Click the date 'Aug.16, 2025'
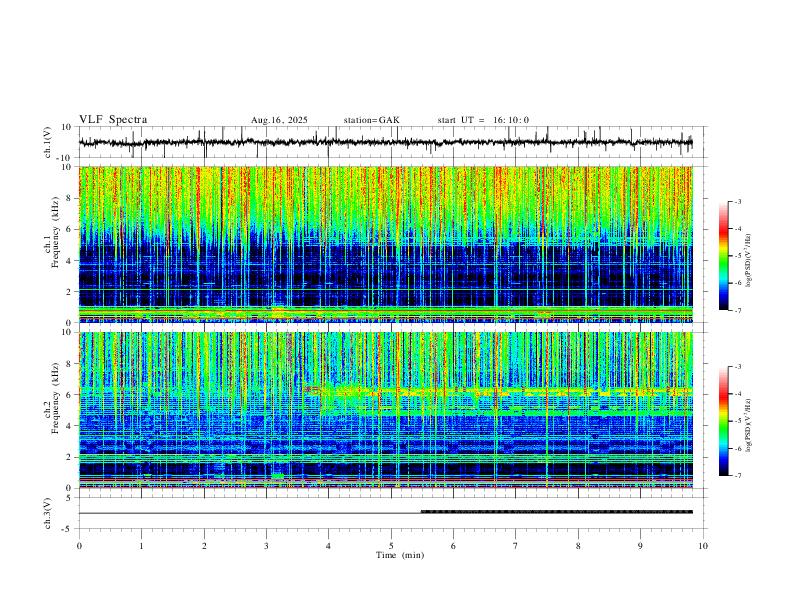Viewport: 792px width, 612px height. click(279, 120)
